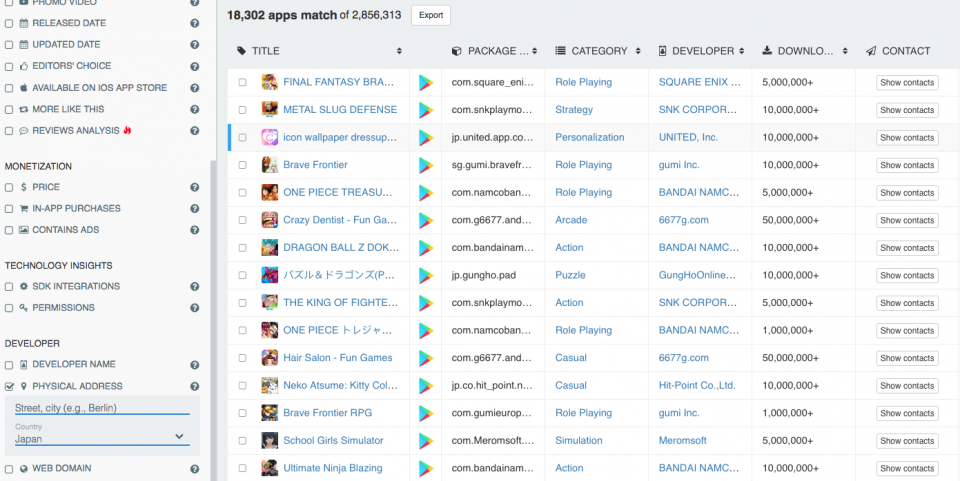Open help icon for Web Domain
The image size is (960, 481).
click(195, 469)
